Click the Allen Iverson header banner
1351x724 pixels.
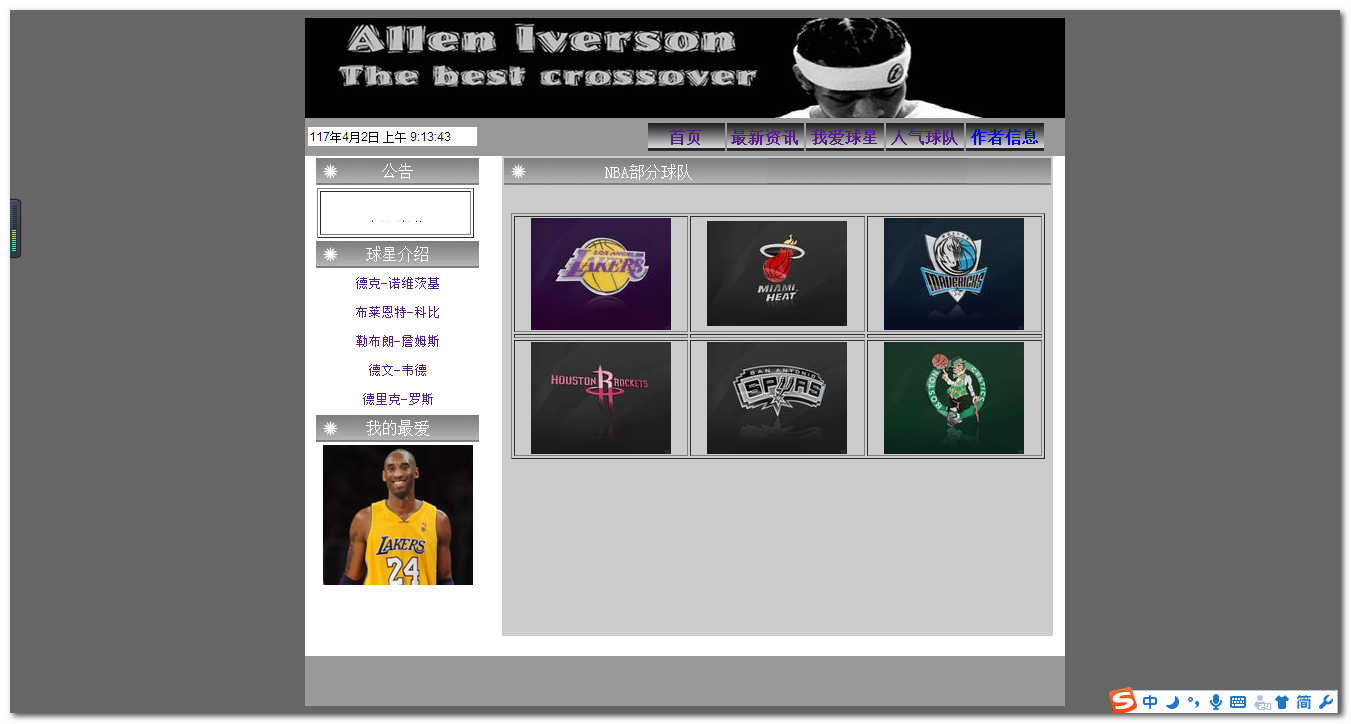click(685, 68)
